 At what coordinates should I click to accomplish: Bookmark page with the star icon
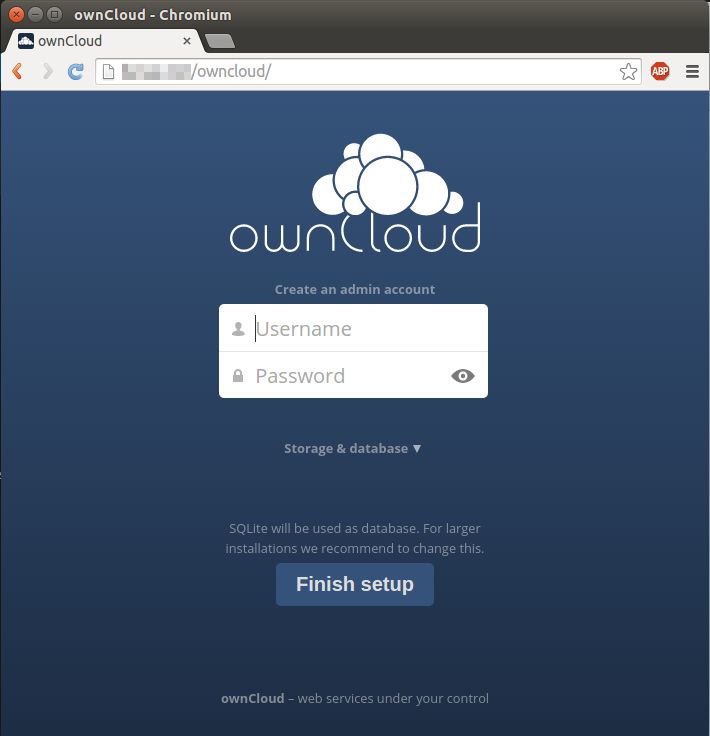[628, 72]
